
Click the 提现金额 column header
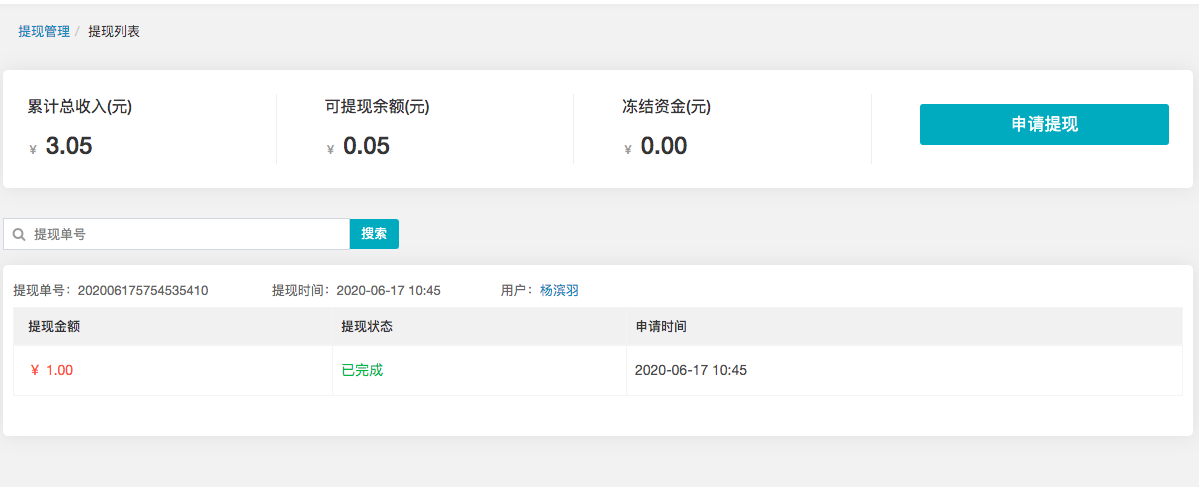pos(54,326)
